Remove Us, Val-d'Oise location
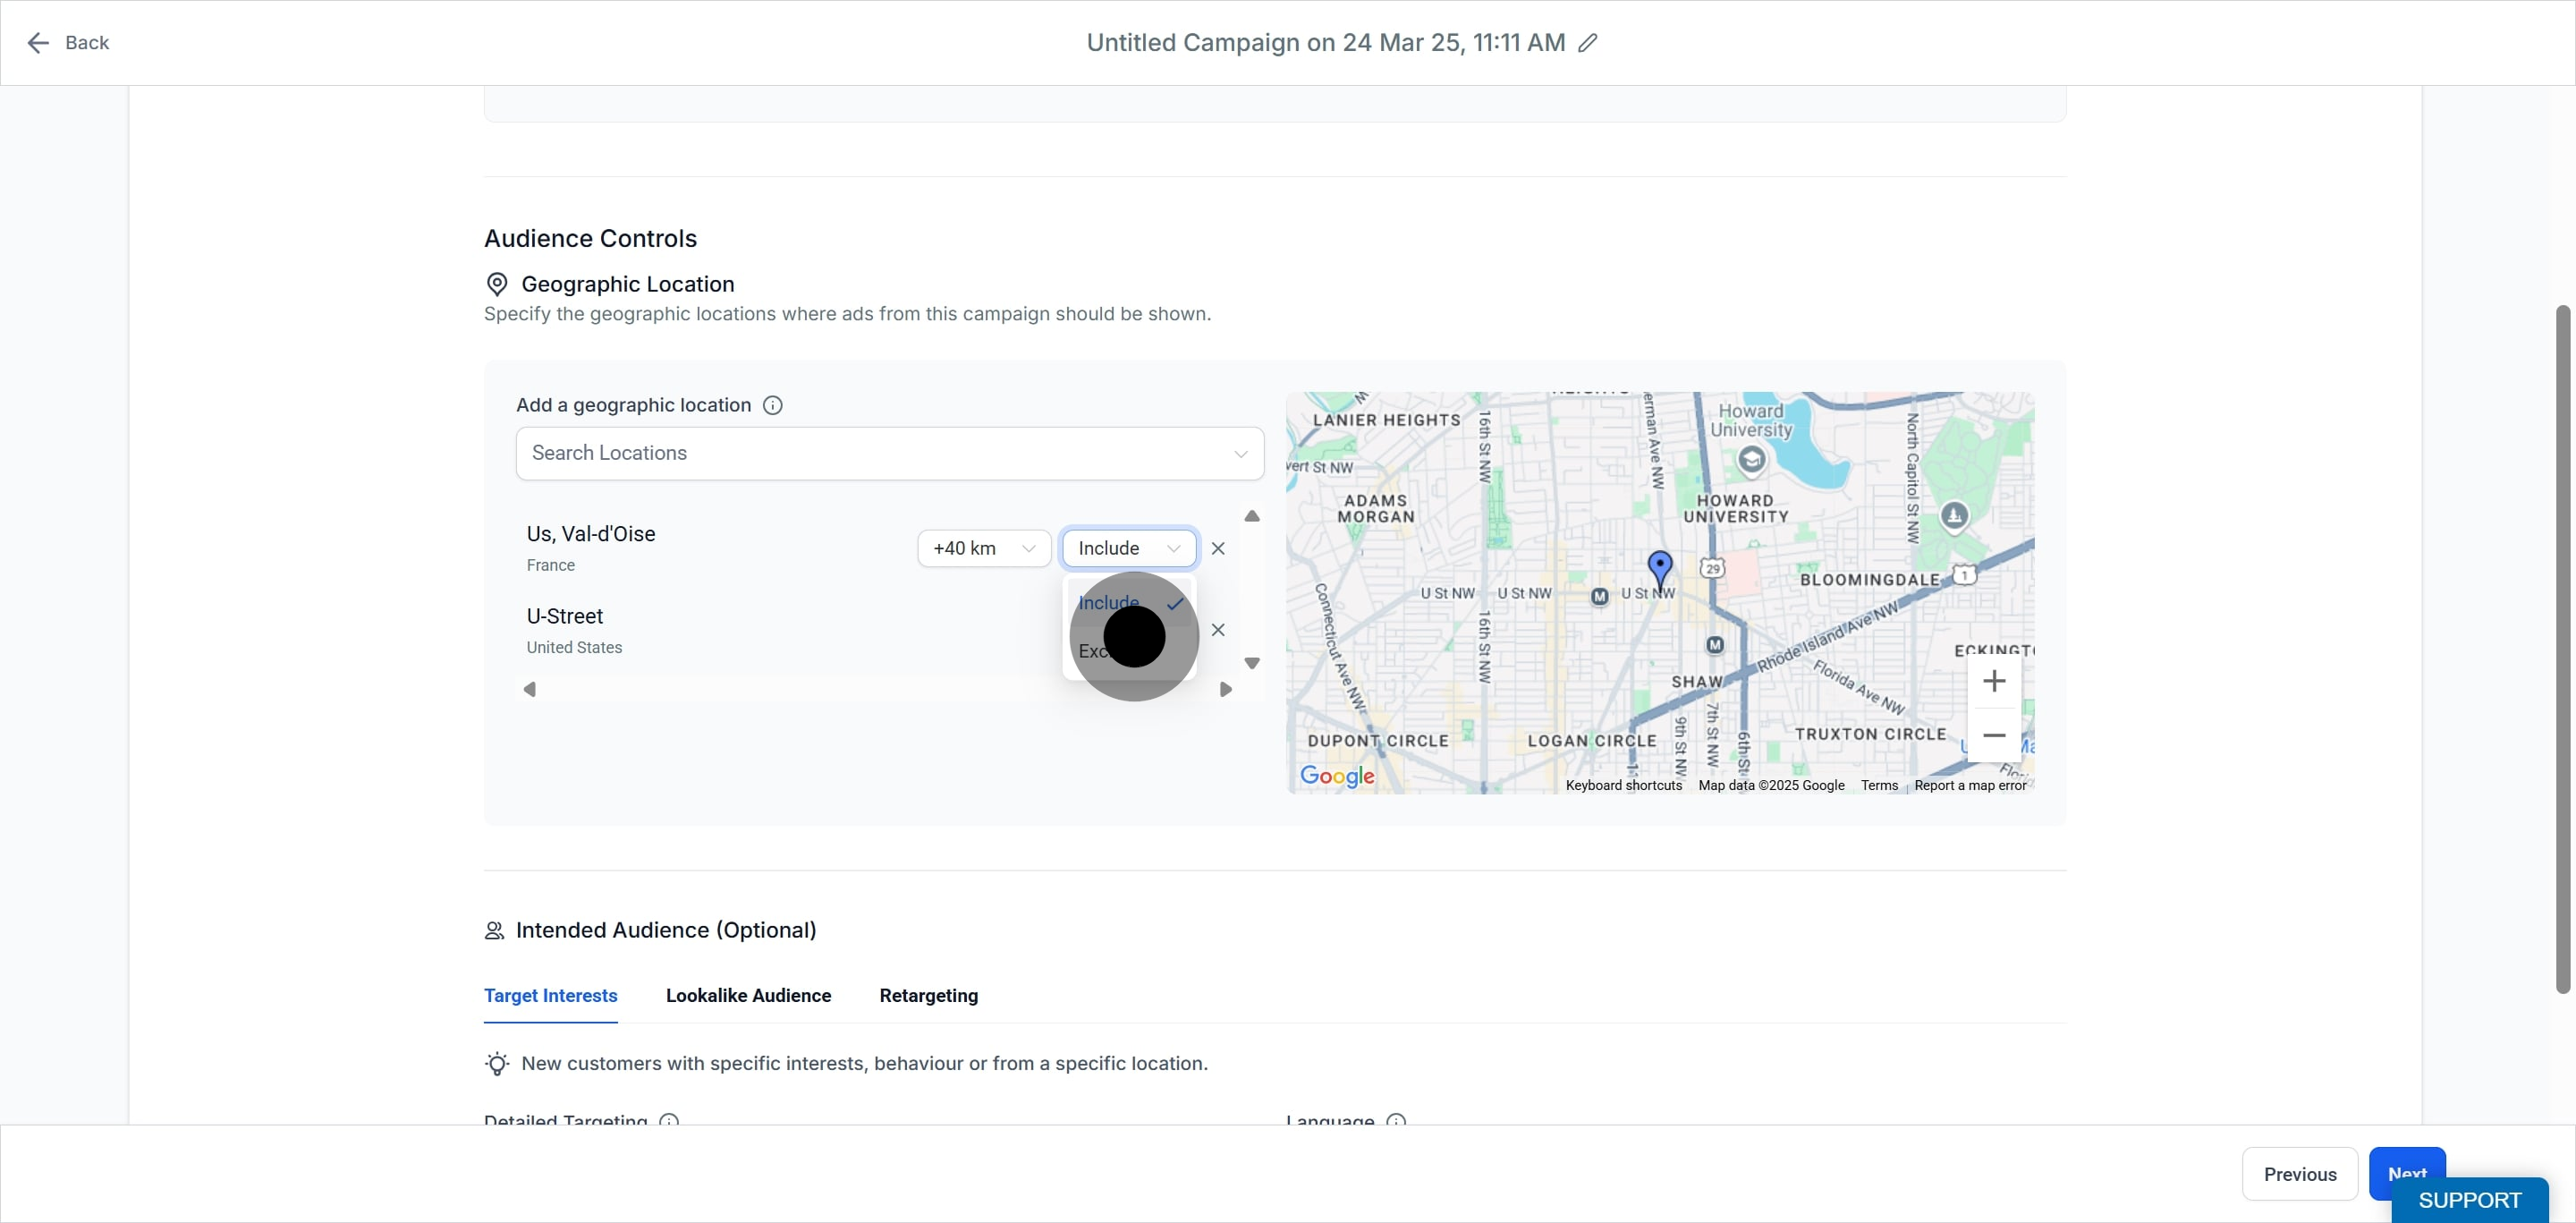The height and width of the screenshot is (1223, 2576). tap(1217, 548)
